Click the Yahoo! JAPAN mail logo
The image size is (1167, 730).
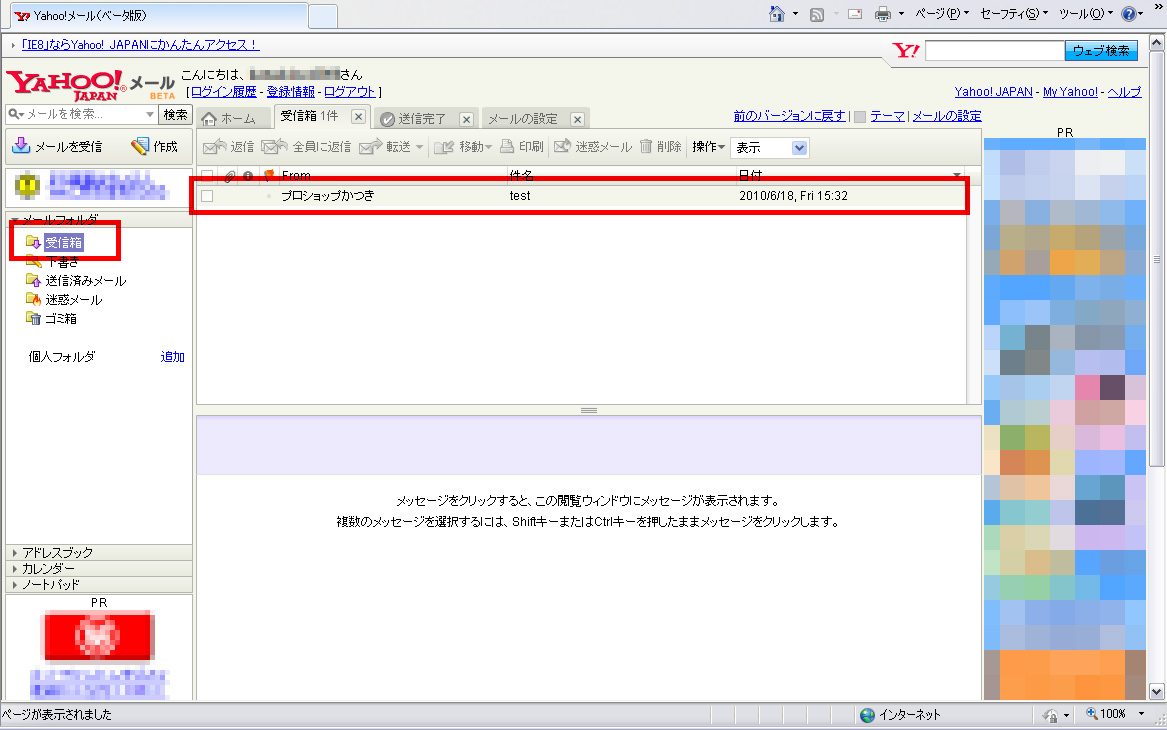(90, 86)
